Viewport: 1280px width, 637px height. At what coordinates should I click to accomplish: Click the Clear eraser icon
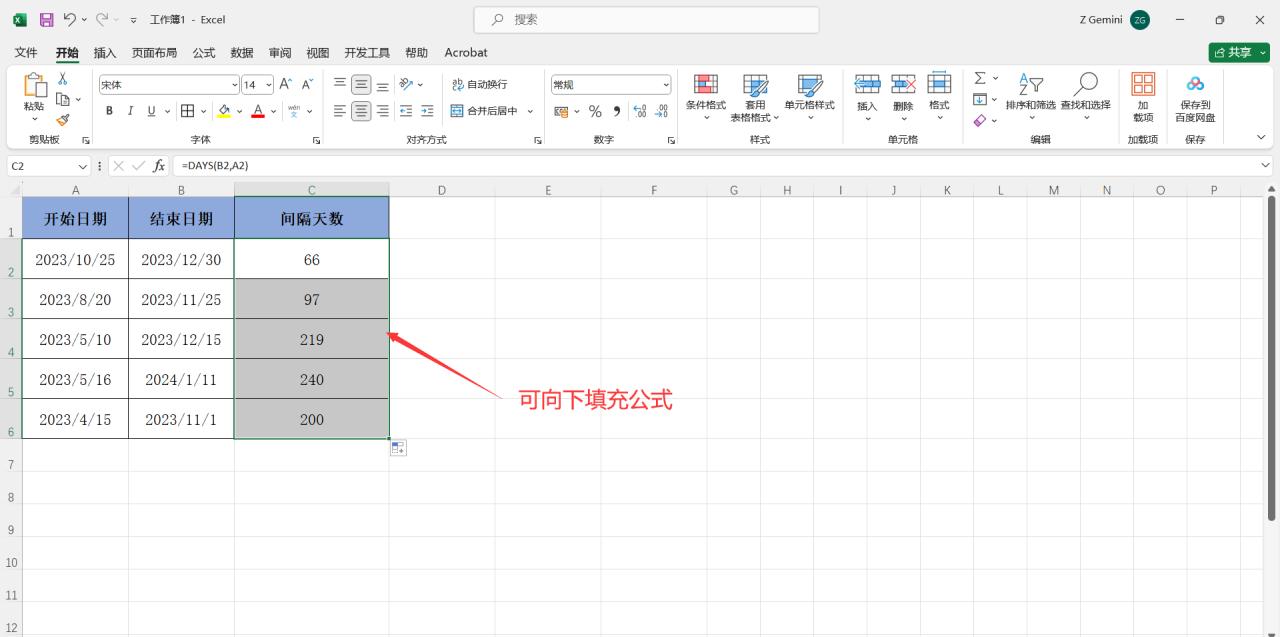[x=980, y=120]
